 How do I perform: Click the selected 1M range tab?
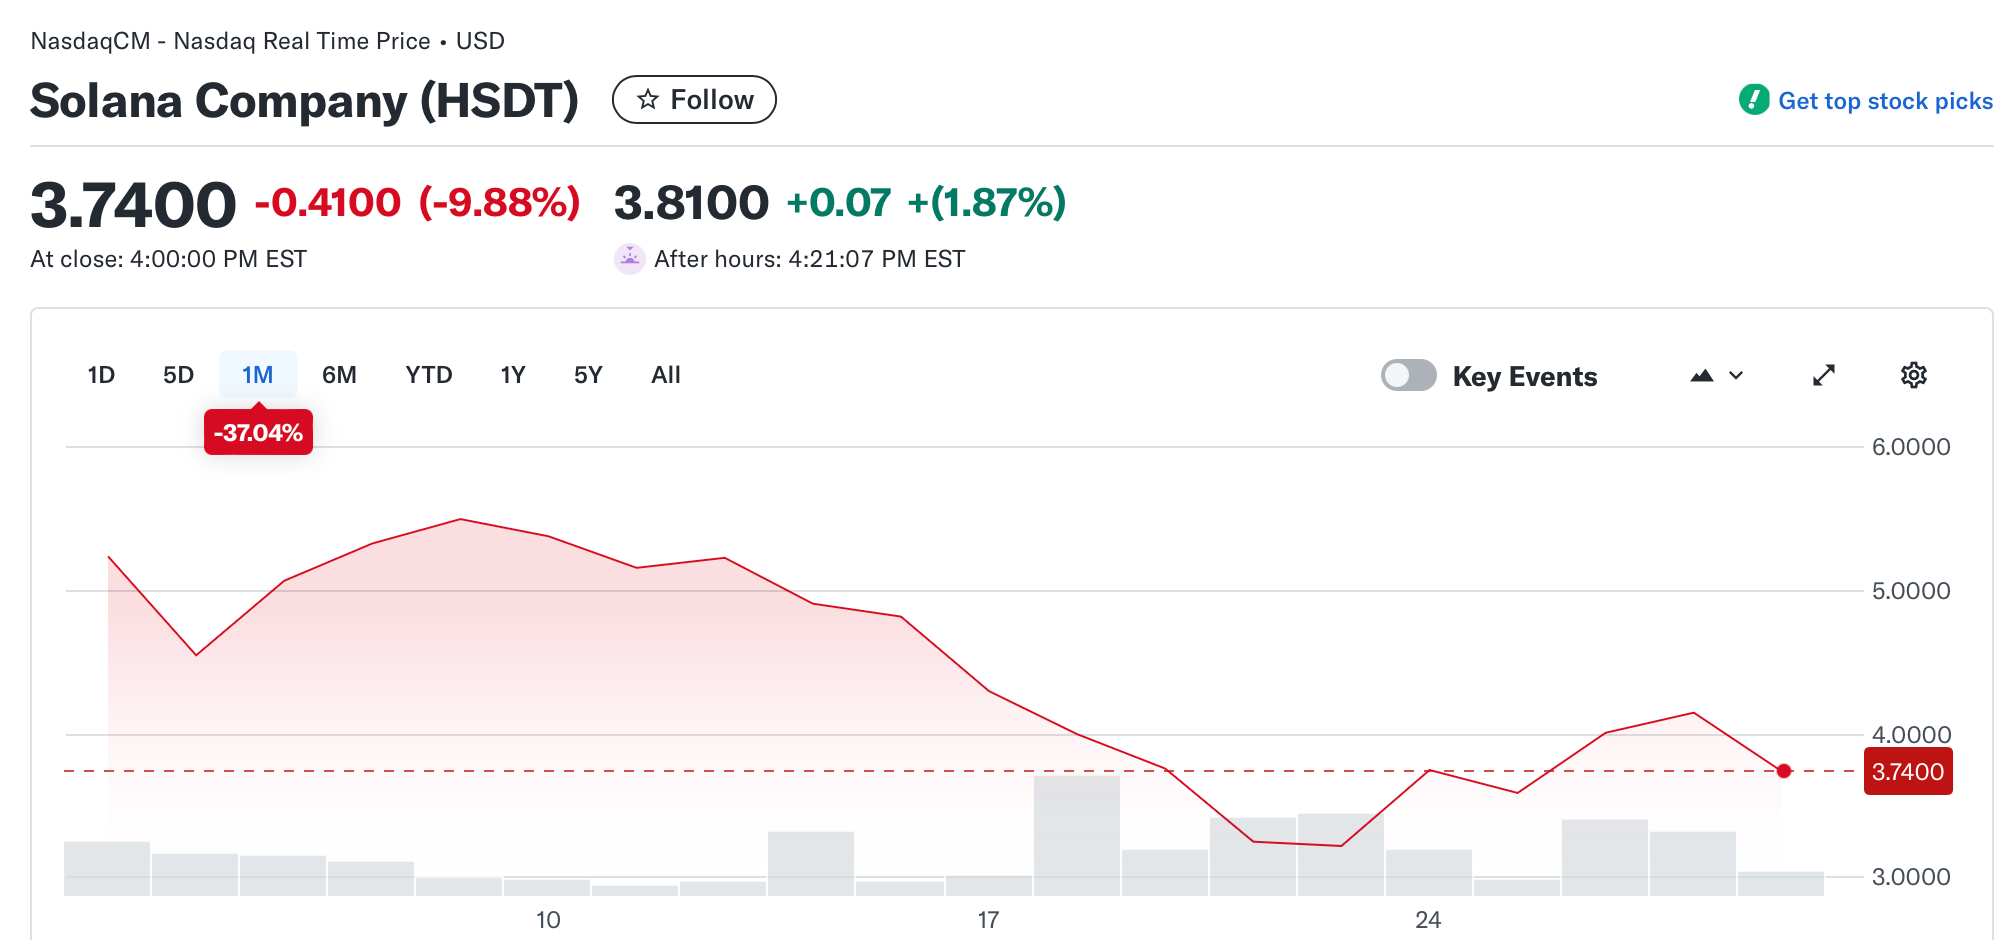point(258,375)
